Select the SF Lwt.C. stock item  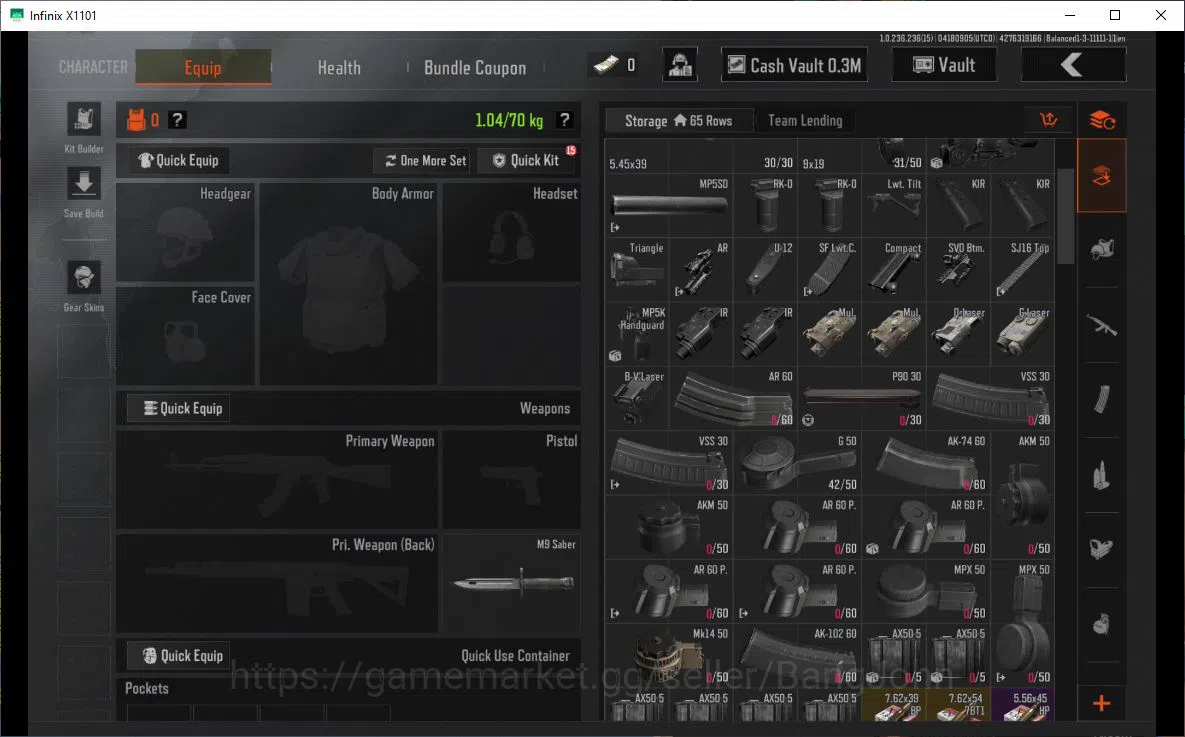(830, 269)
